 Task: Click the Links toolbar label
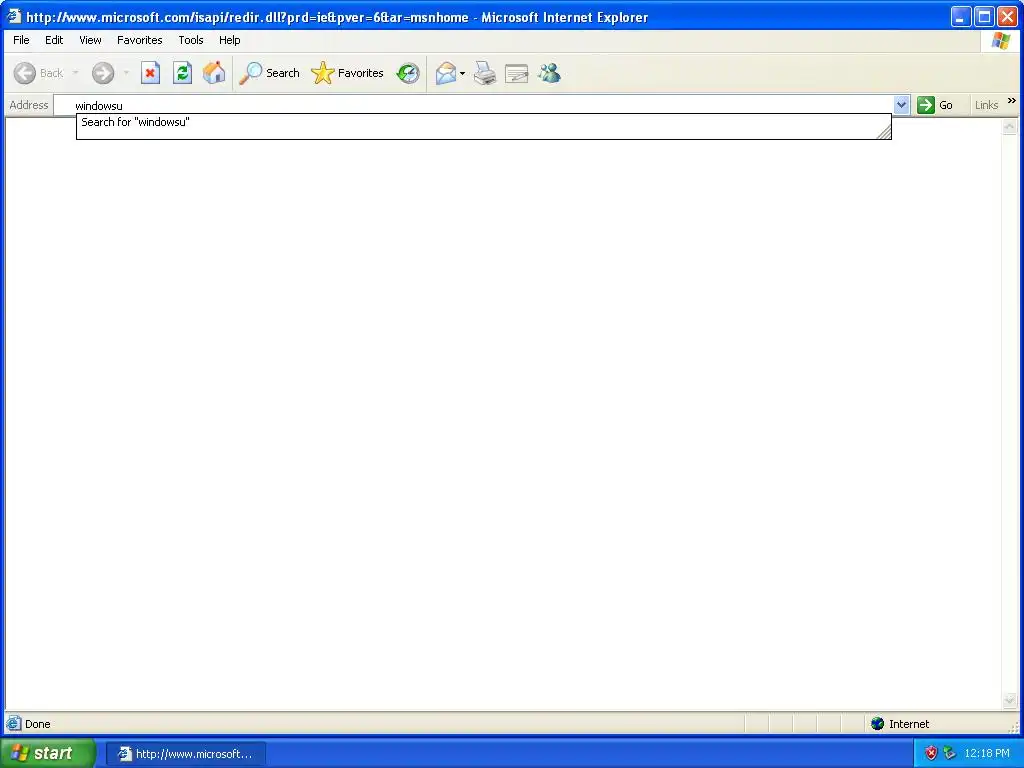point(986,105)
